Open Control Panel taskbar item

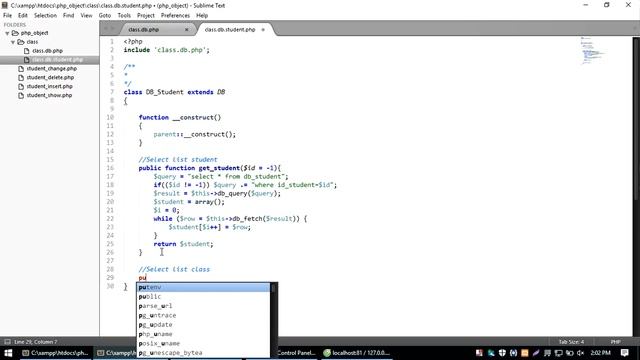click(297, 353)
